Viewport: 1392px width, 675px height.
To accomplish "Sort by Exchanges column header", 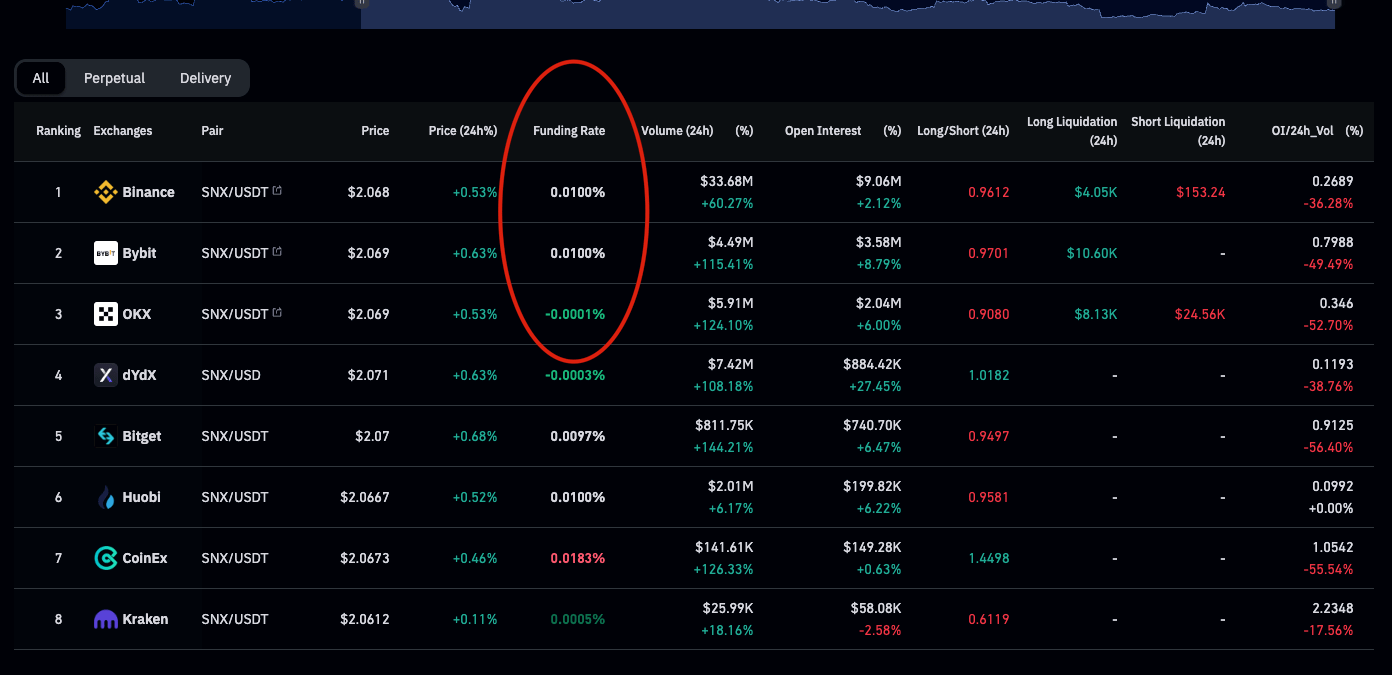I will pos(123,131).
